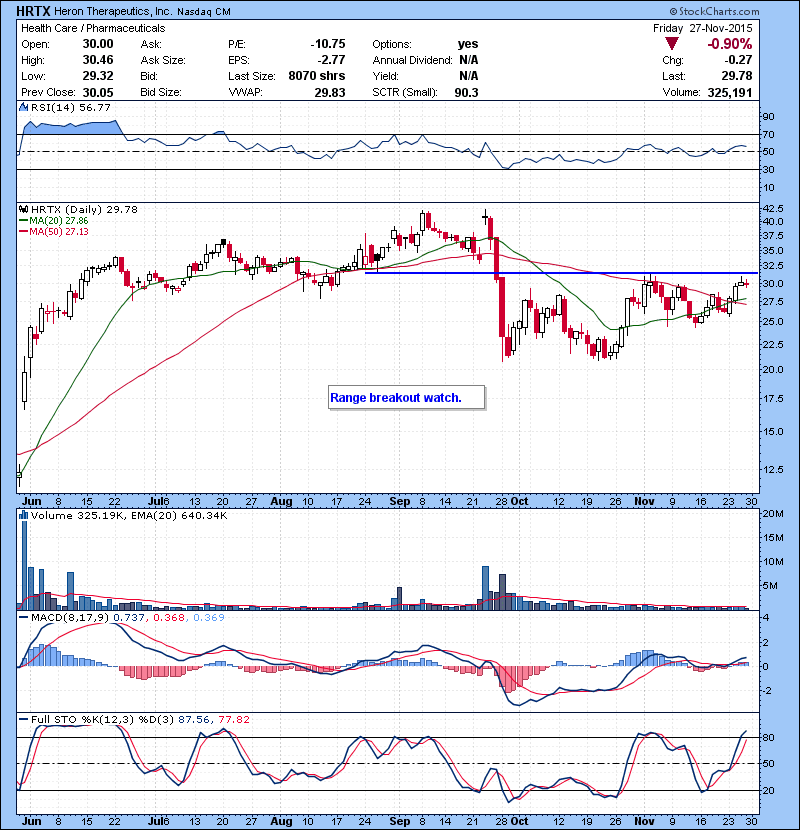
Task: Click the Health Care / Pharmaceuticals sector text
Action: click(x=93, y=28)
